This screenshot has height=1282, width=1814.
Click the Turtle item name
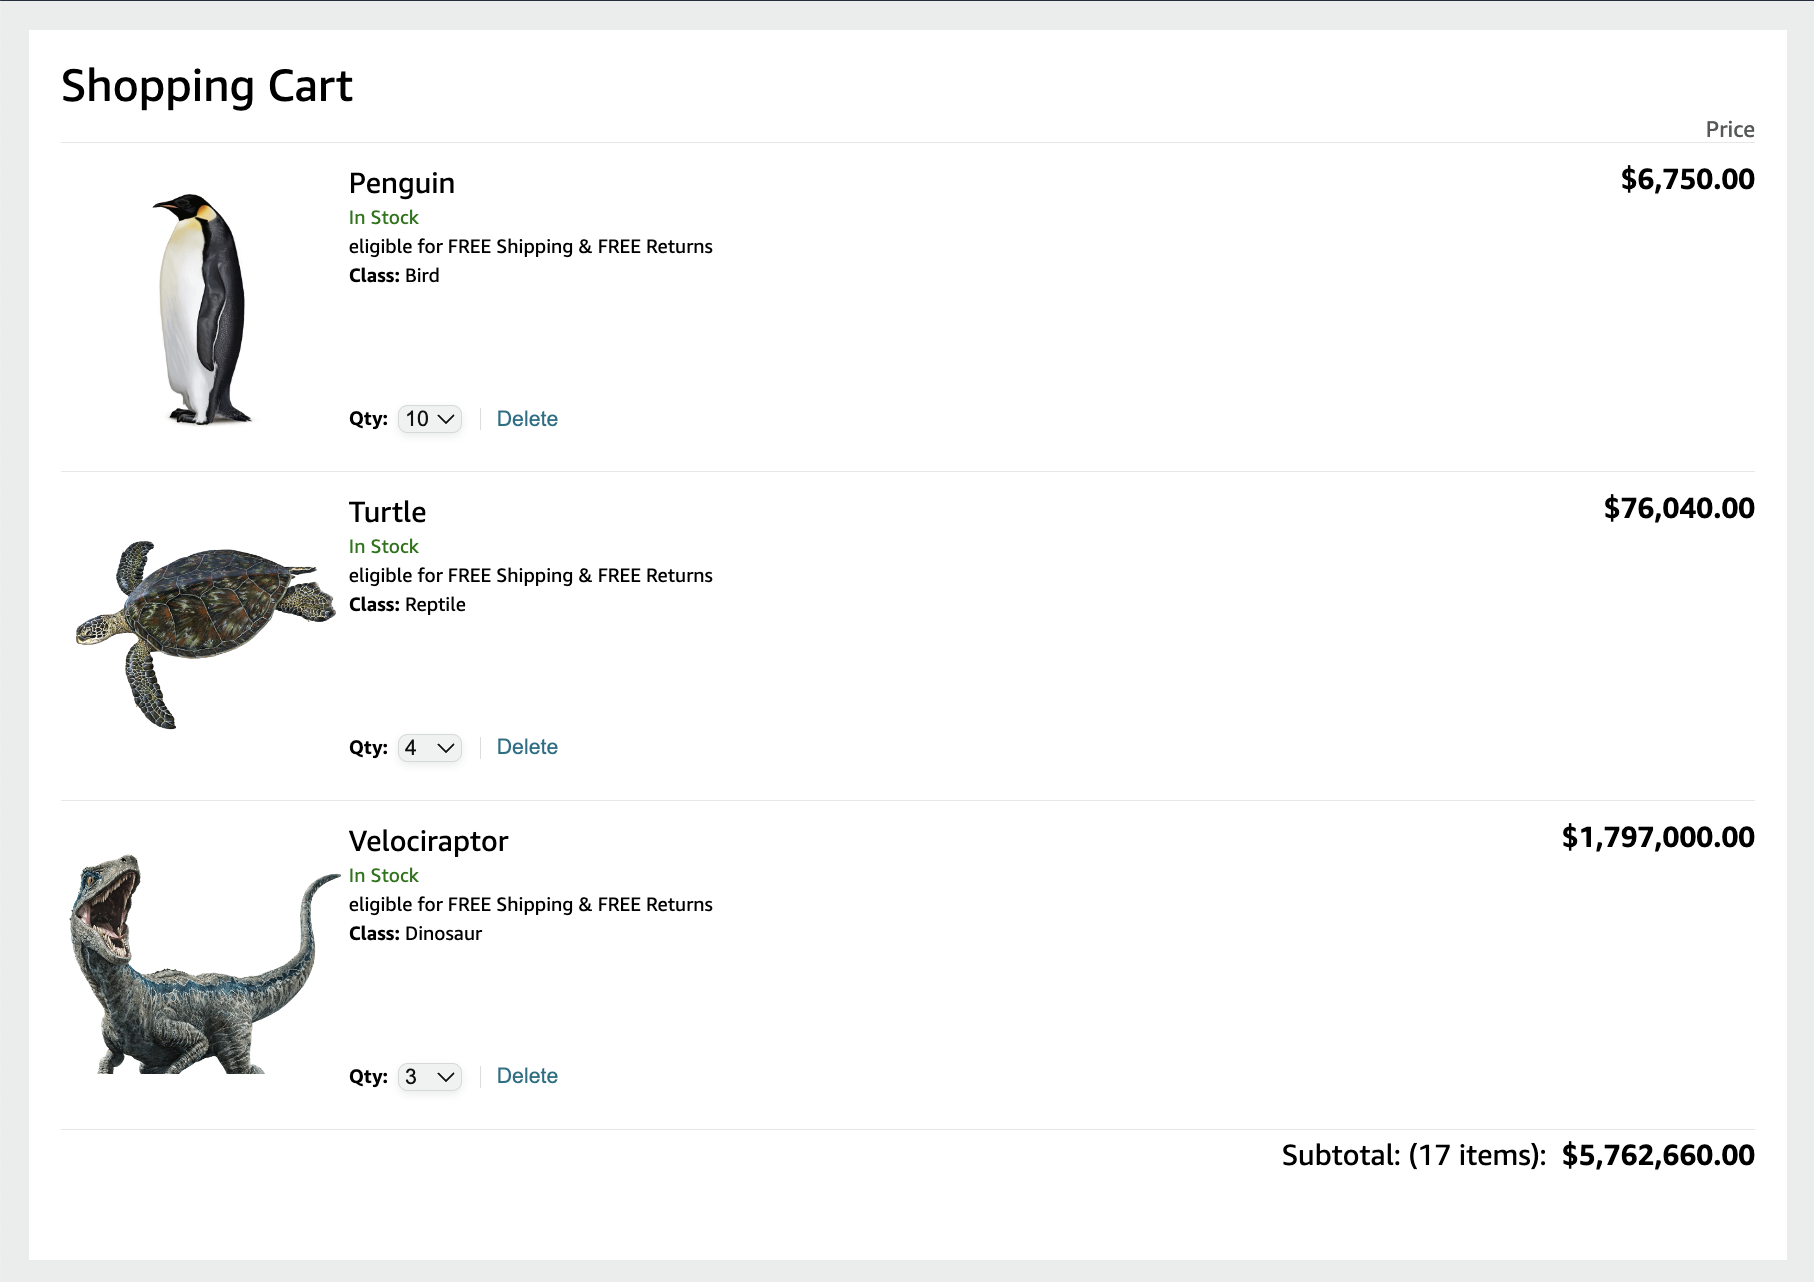[x=387, y=512]
